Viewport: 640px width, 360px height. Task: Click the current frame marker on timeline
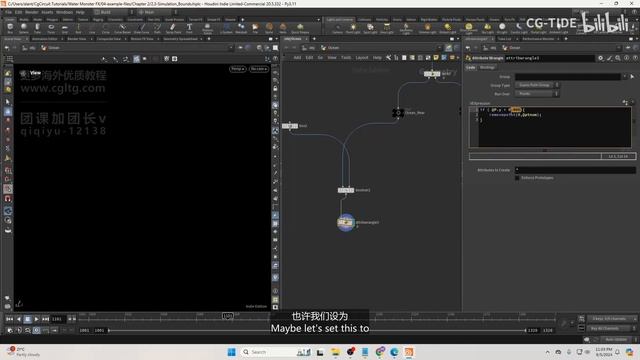pos(227,316)
